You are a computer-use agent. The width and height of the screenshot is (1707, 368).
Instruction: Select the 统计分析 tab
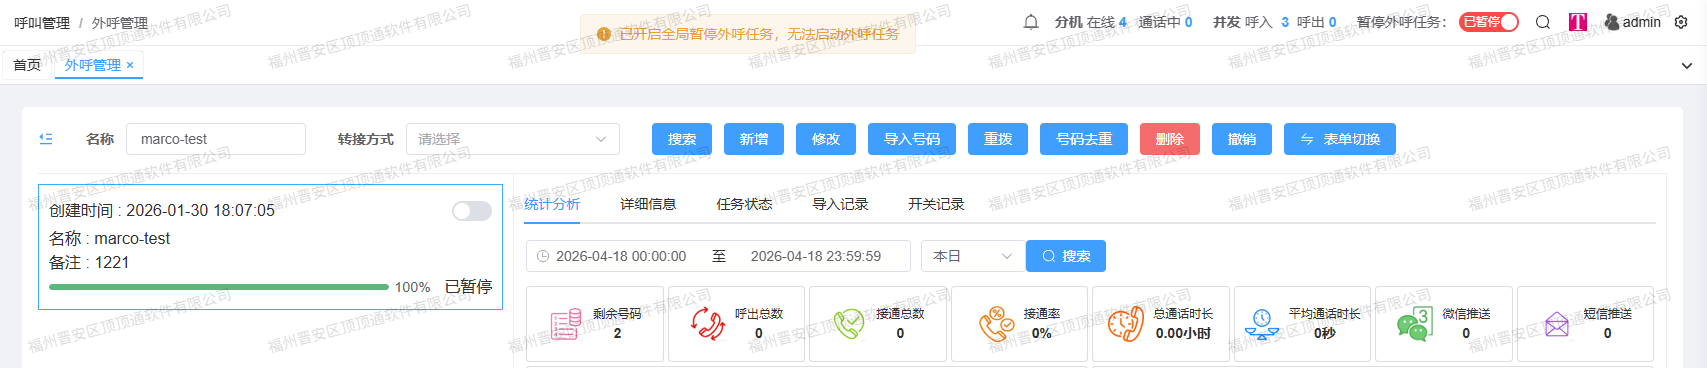click(552, 204)
